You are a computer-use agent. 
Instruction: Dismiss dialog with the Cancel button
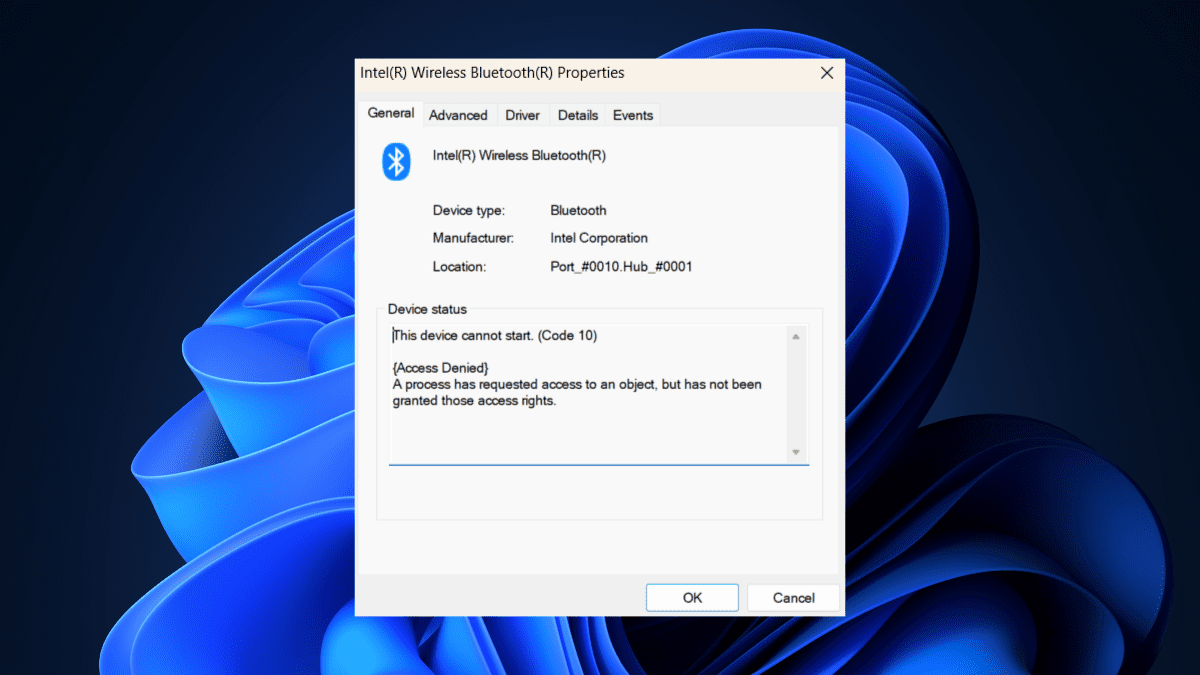point(794,598)
